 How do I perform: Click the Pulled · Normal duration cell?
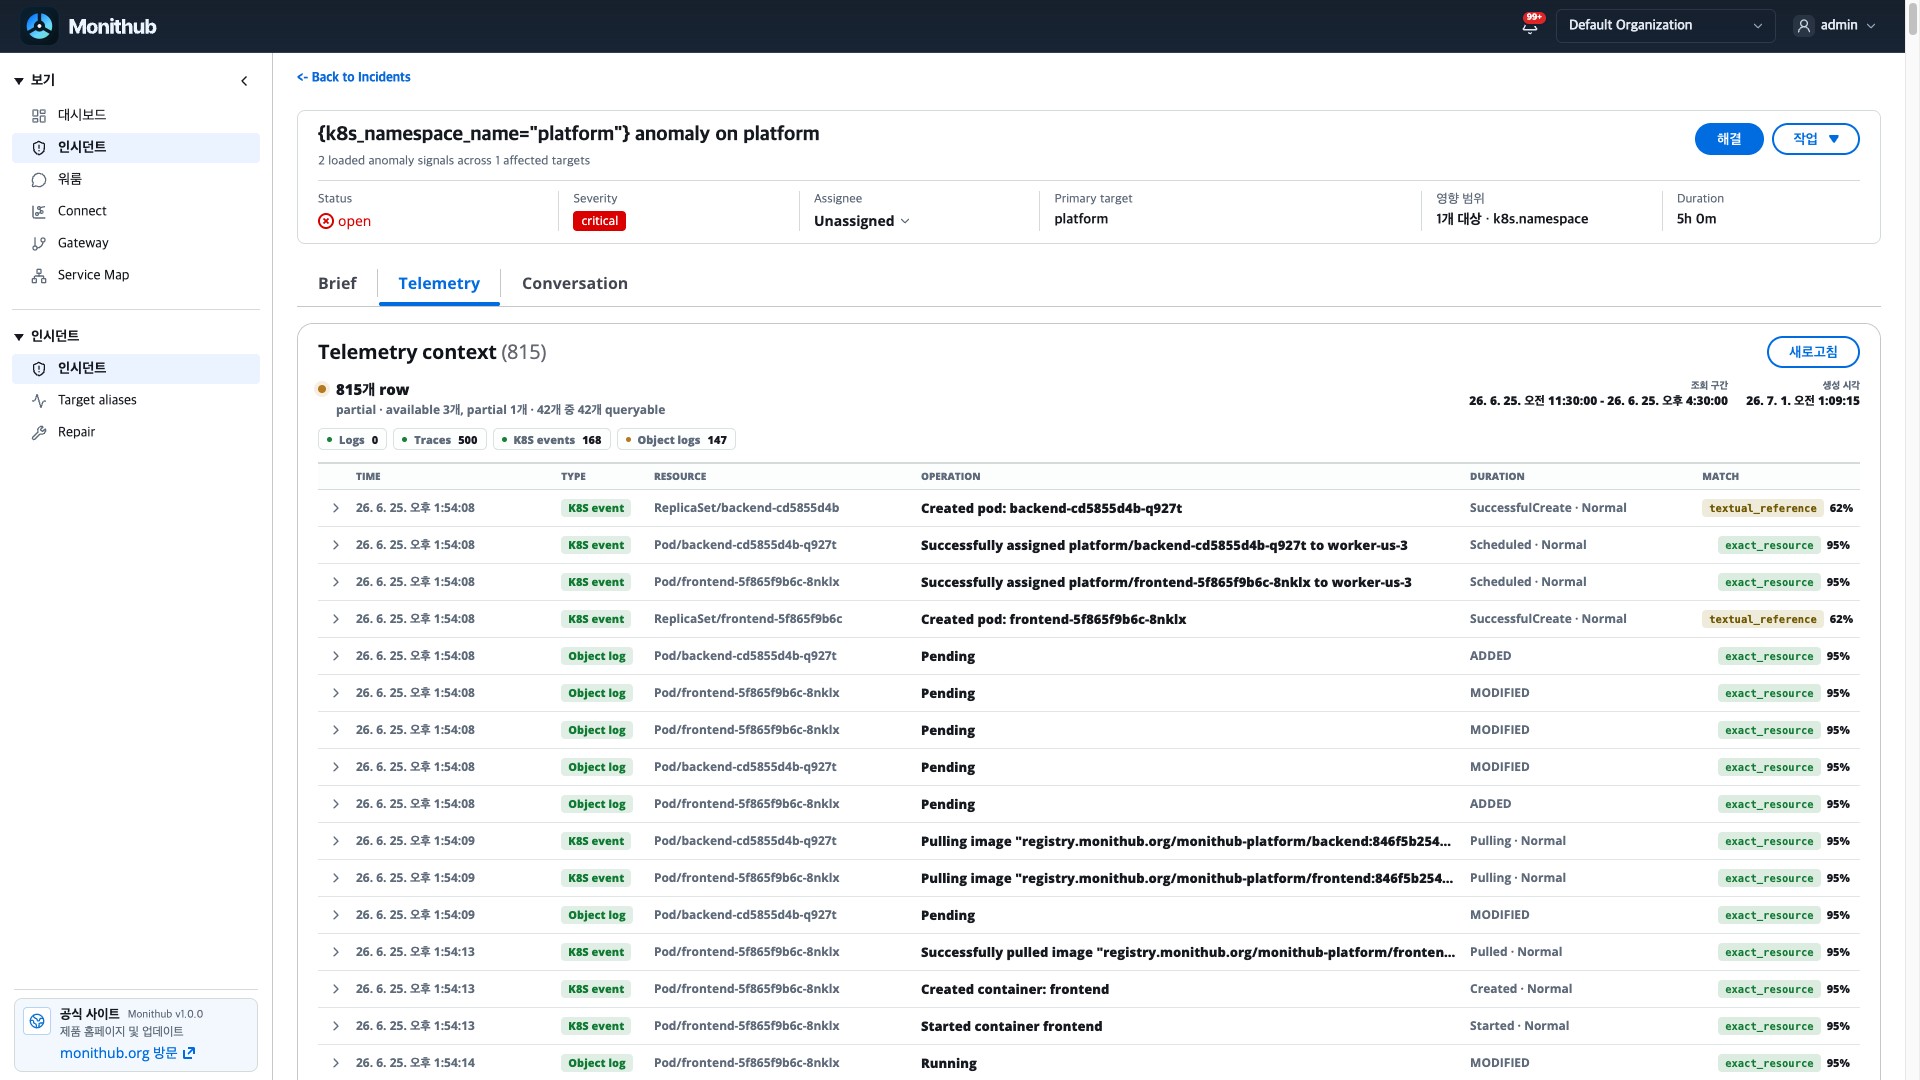1516,952
